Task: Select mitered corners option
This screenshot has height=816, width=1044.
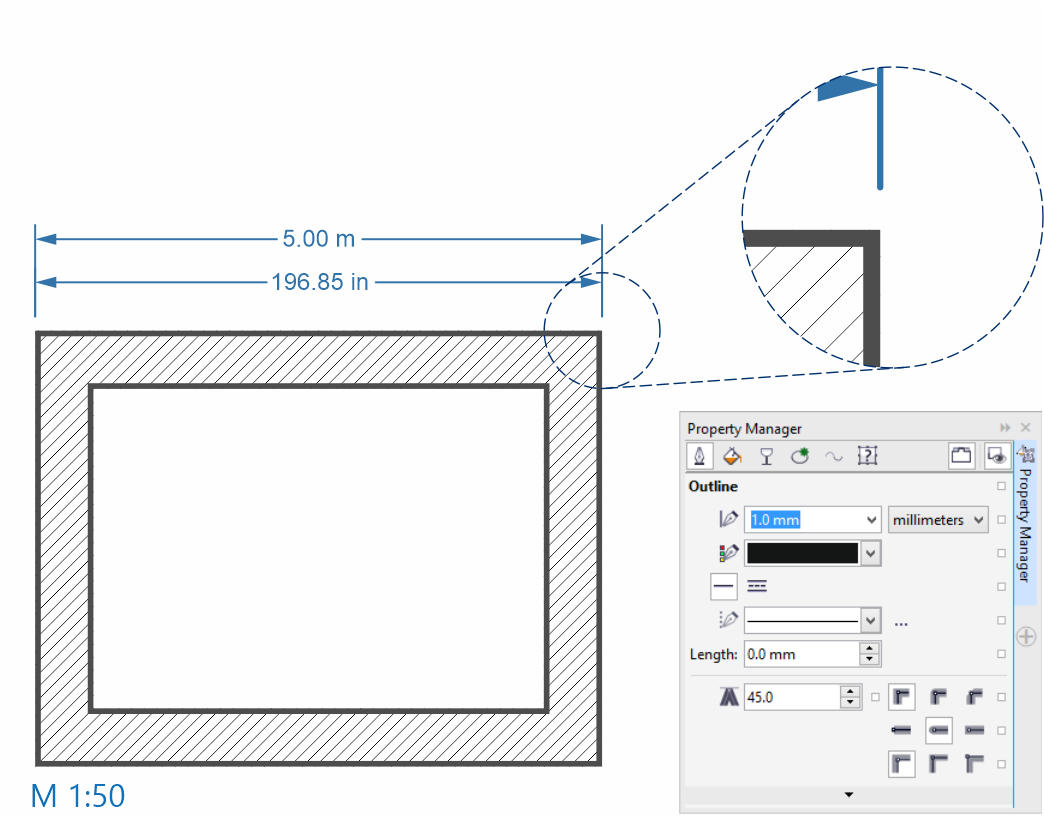Action: pyautogui.click(x=902, y=697)
